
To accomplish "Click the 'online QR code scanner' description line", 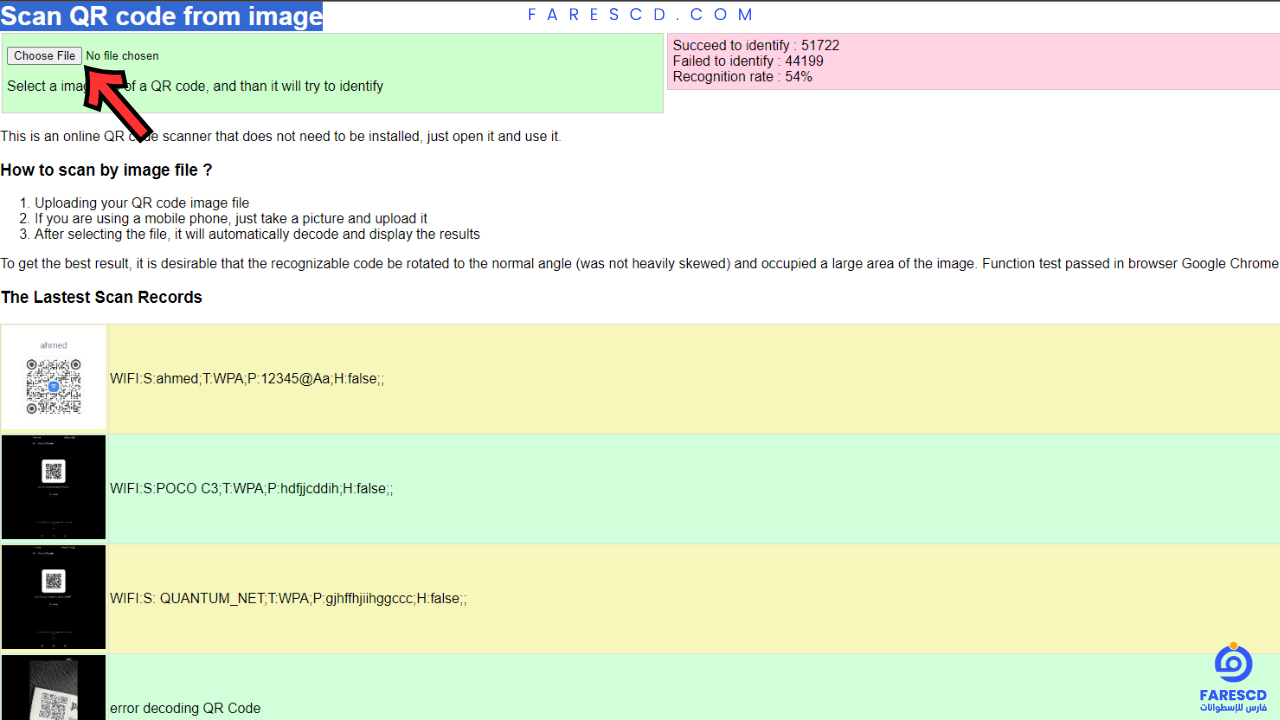I will [281, 136].
